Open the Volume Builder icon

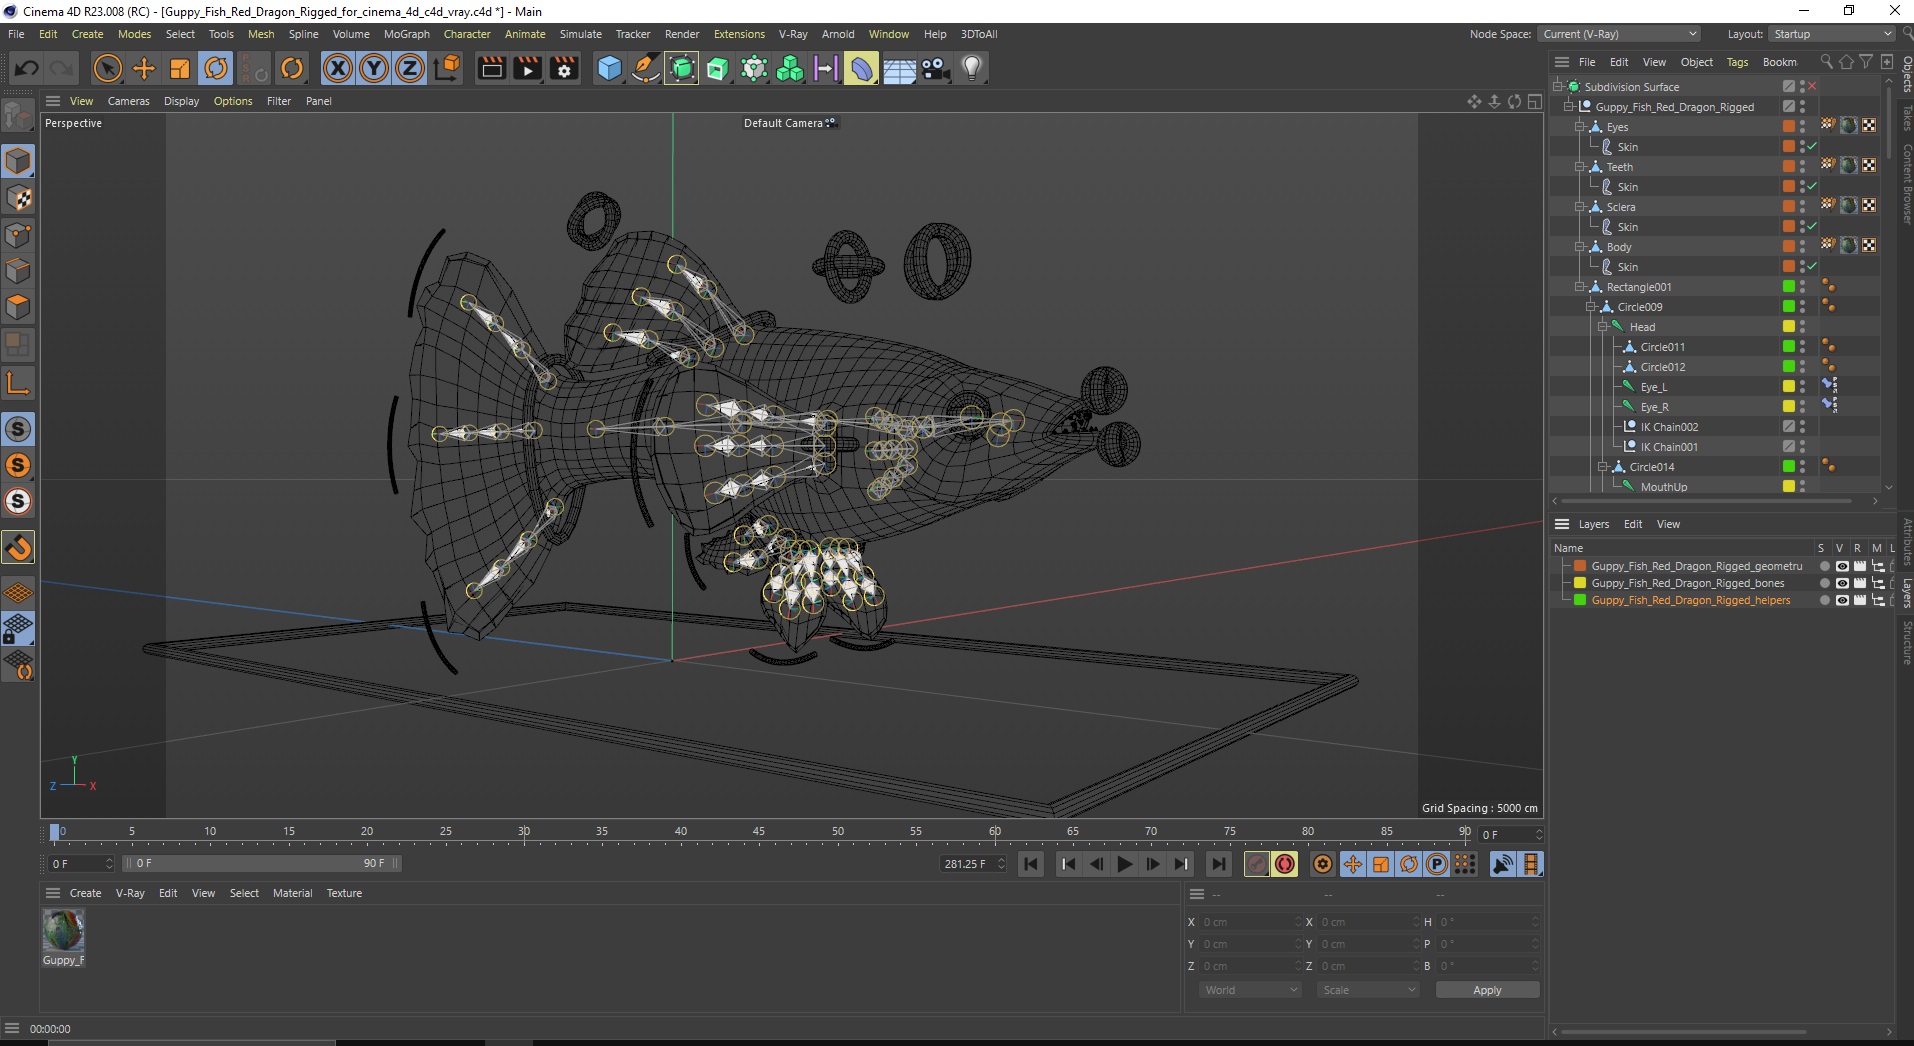[x=790, y=68]
